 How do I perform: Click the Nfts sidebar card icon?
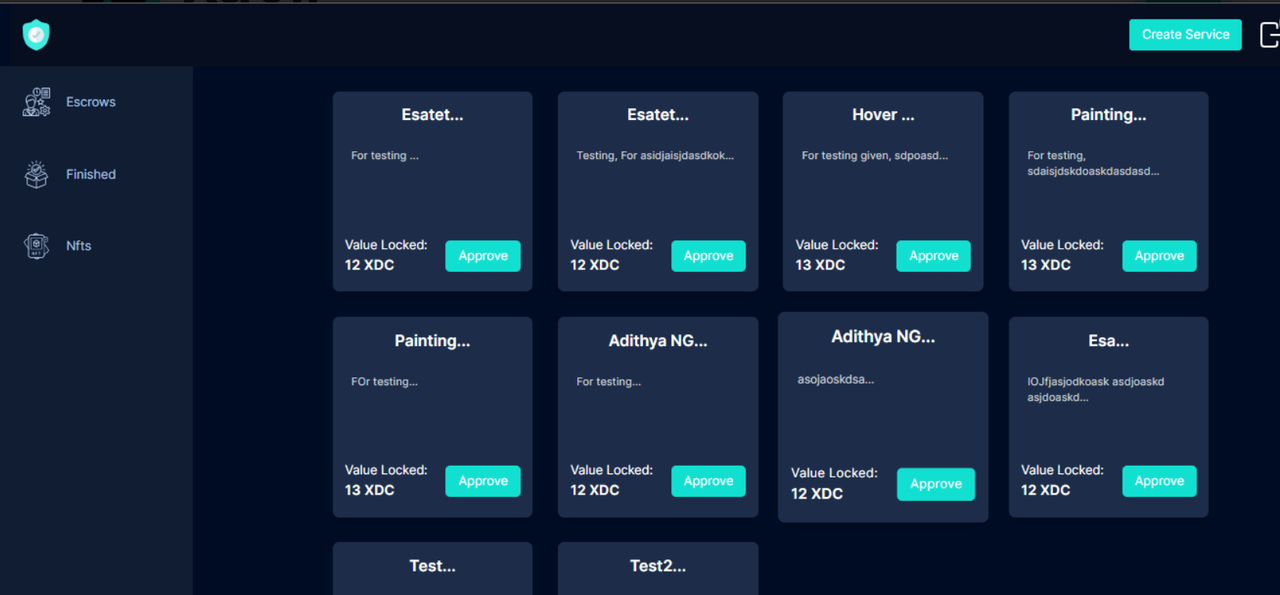[37, 246]
